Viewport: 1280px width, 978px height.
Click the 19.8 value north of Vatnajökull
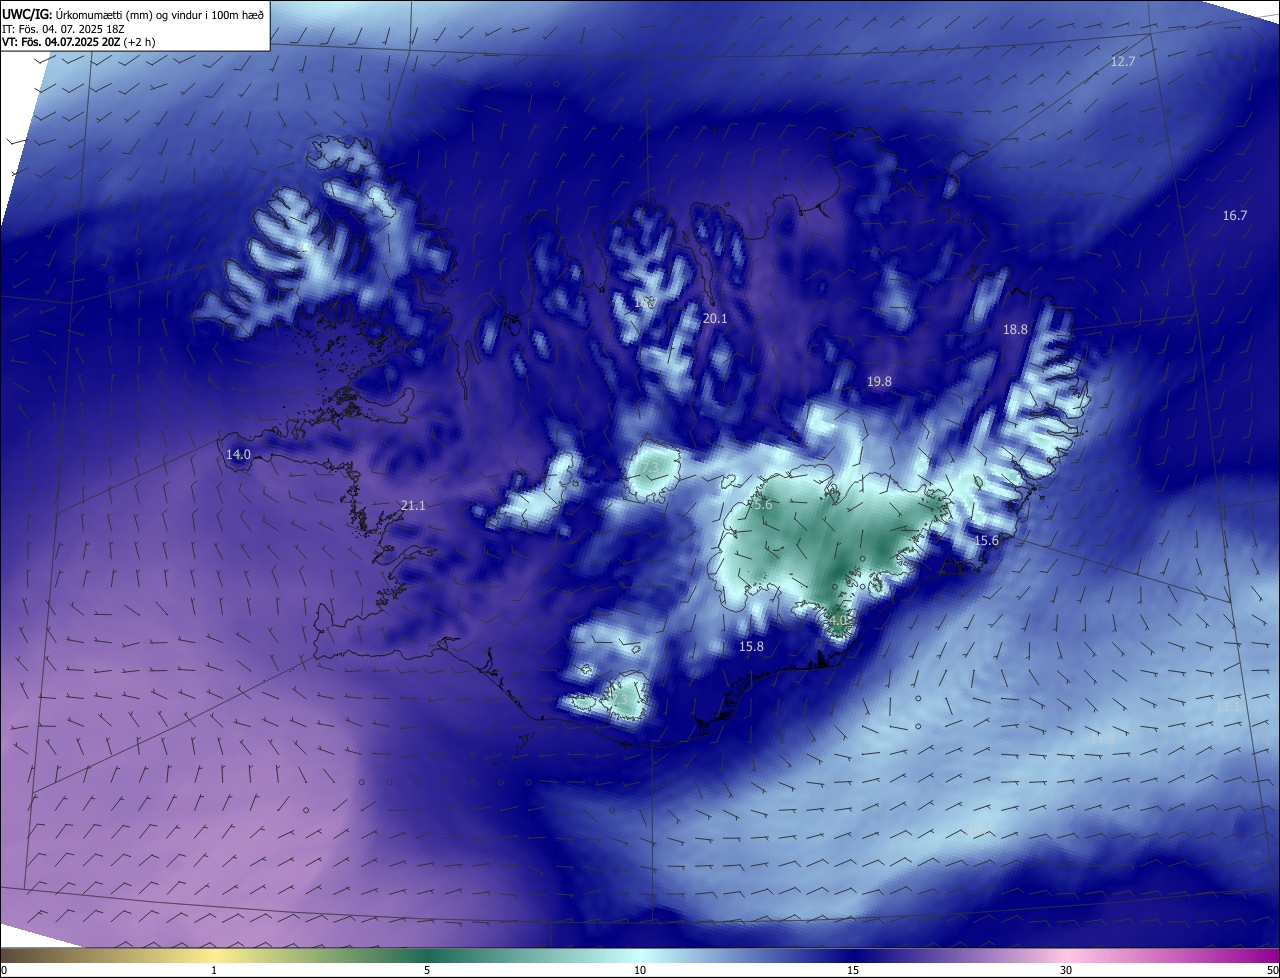click(879, 381)
